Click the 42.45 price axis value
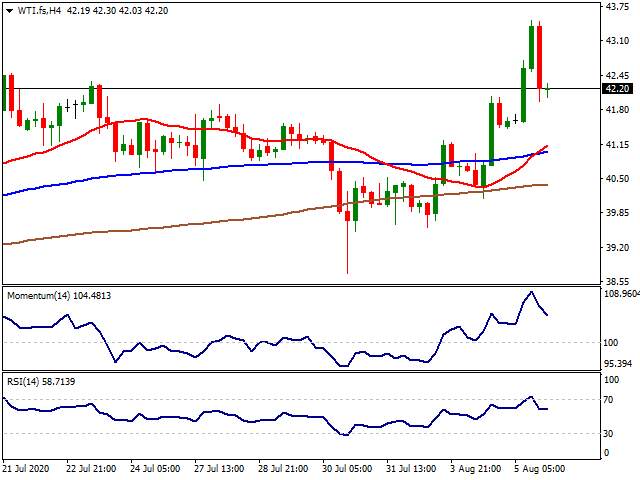The width and height of the screenshot is (640, 480). point(617,76)
